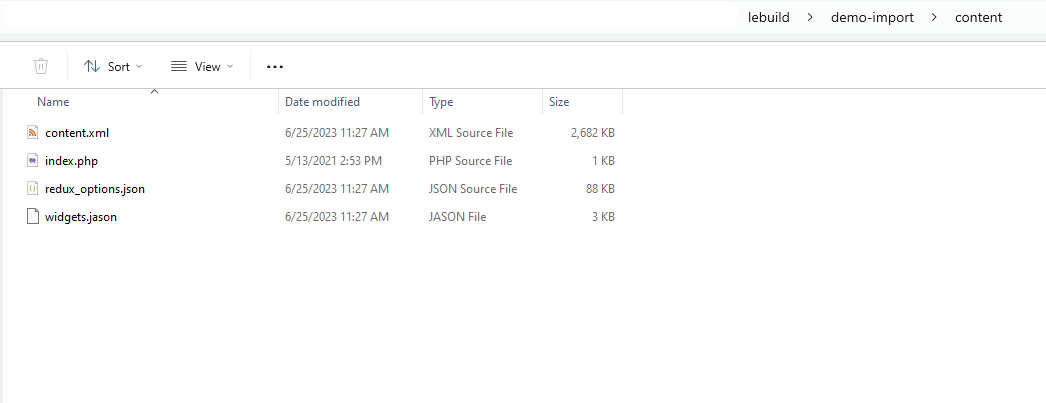Go to the lebuild breadcrumb folder
The width and height of the screenshot is (1046, 403).
point(768,18)
